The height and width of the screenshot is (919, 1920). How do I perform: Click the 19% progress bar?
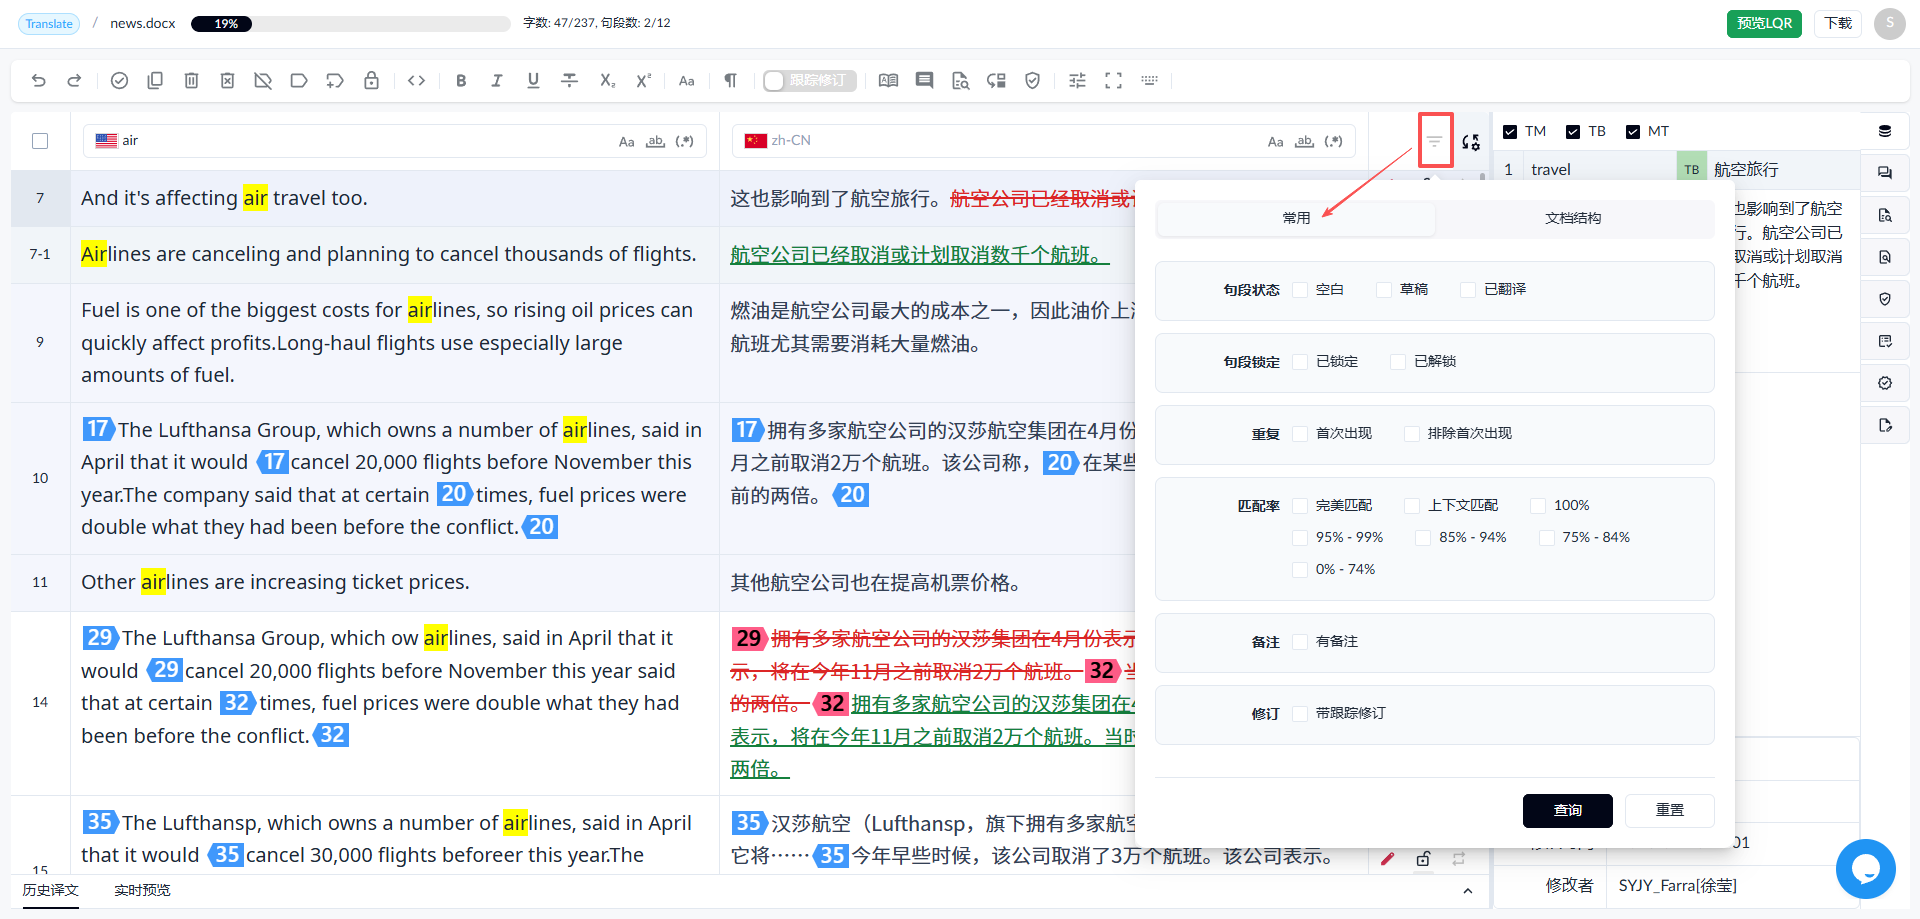(x=350, y=24)
